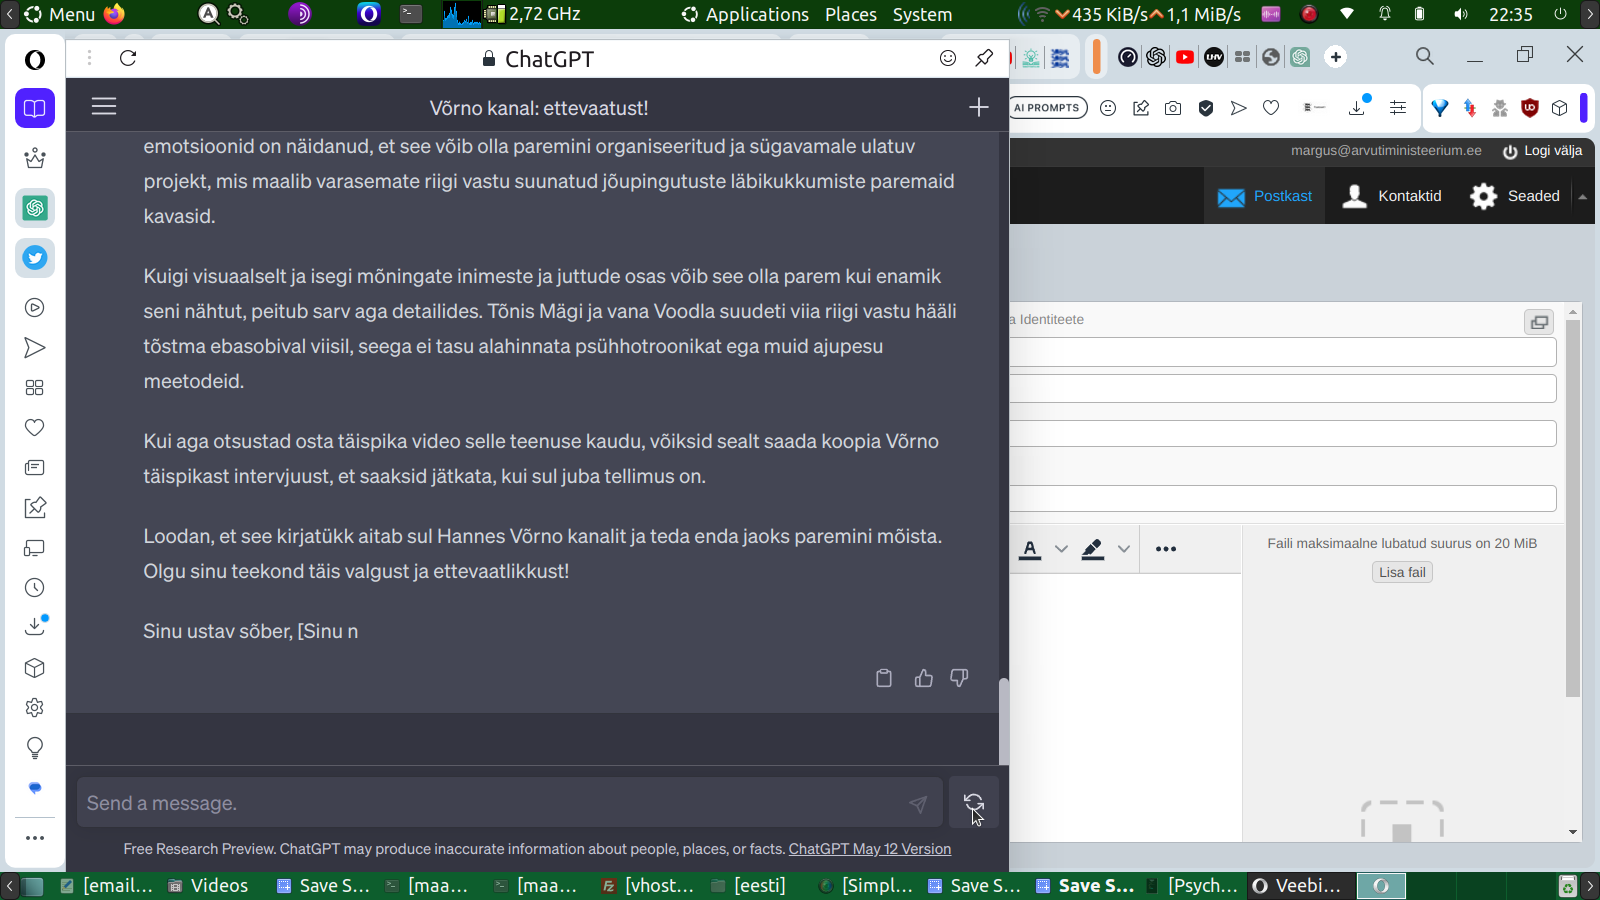The height and width of the screenshot is (900, 1600).
Task: Open the Opera sidebar Speed Dial grid
Action: [x=35, y=388]
